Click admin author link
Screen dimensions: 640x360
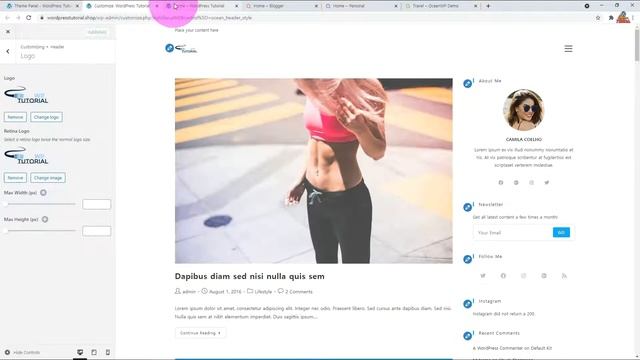189,292
